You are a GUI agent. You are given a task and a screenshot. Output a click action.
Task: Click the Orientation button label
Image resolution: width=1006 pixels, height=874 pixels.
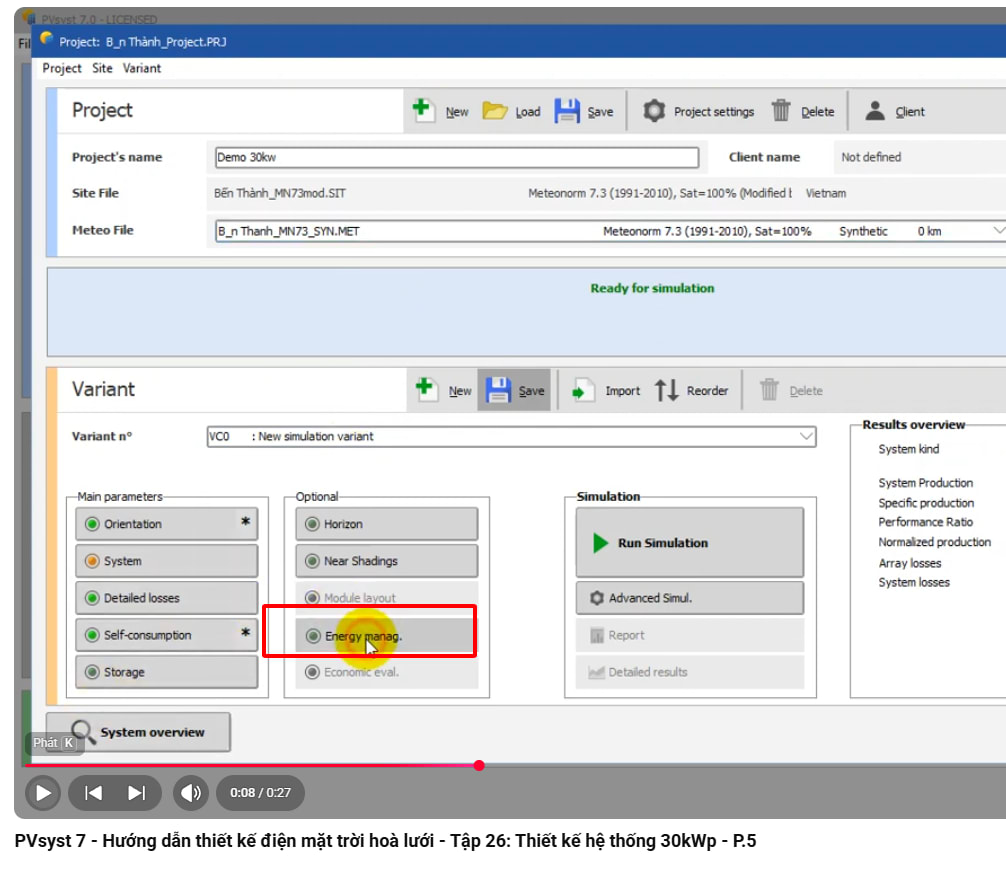pos(133,524)
